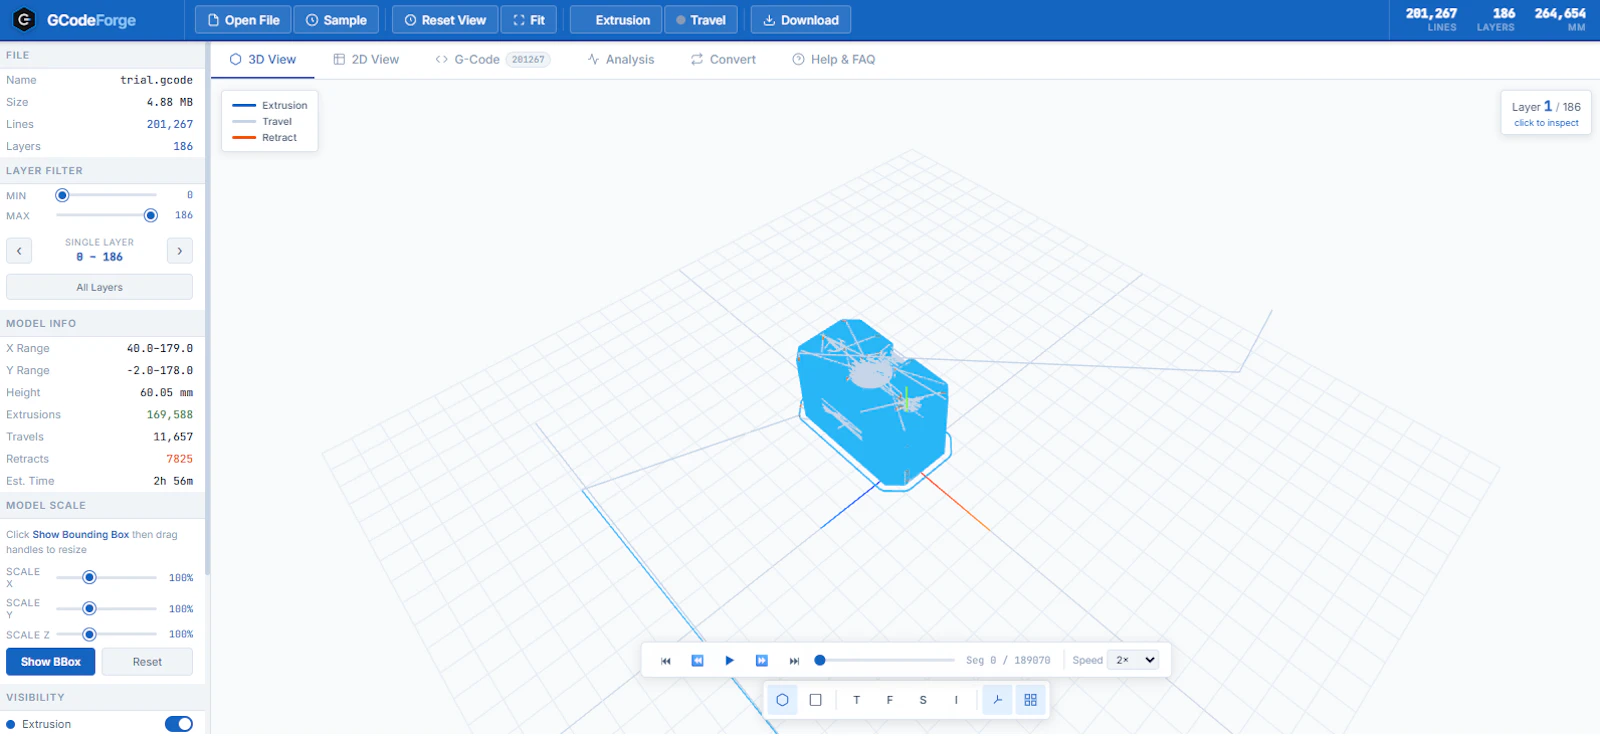The width and height of the screenshot is (1600, 736).
Task: Click the scale Reset button
Action: pyautogui.click(x=147, y=662)
